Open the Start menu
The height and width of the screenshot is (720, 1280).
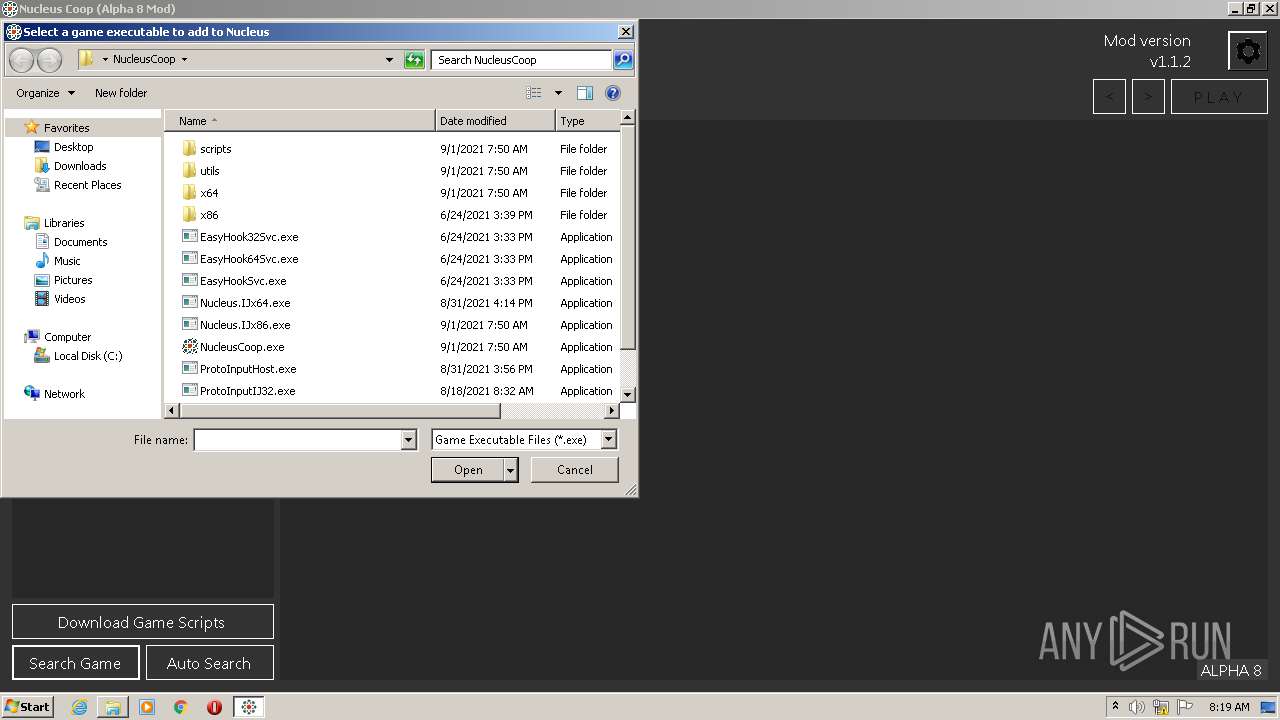(27, 706)
